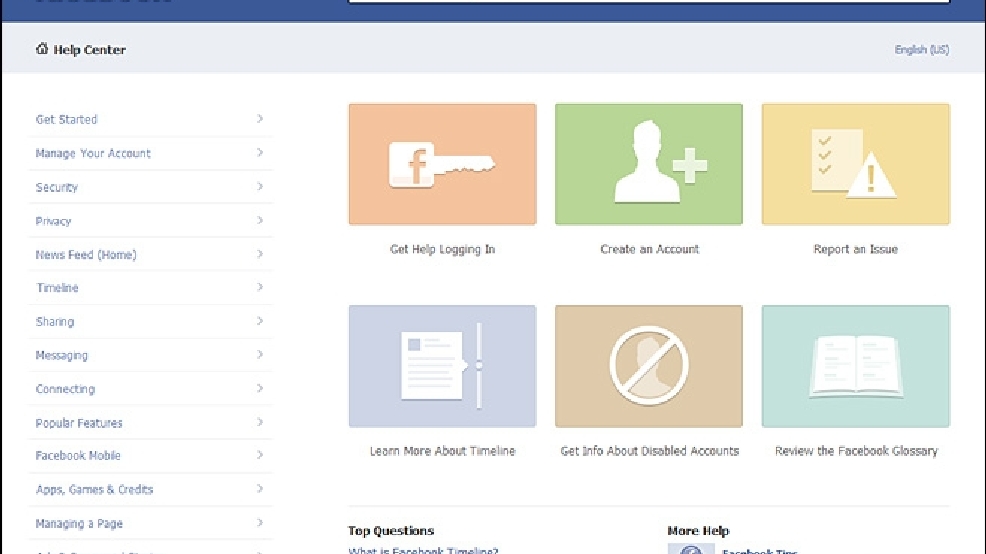The height and width of the screenshot is (554, 986).
Task: Click the Top Questions heading
Action: (391, 531)
